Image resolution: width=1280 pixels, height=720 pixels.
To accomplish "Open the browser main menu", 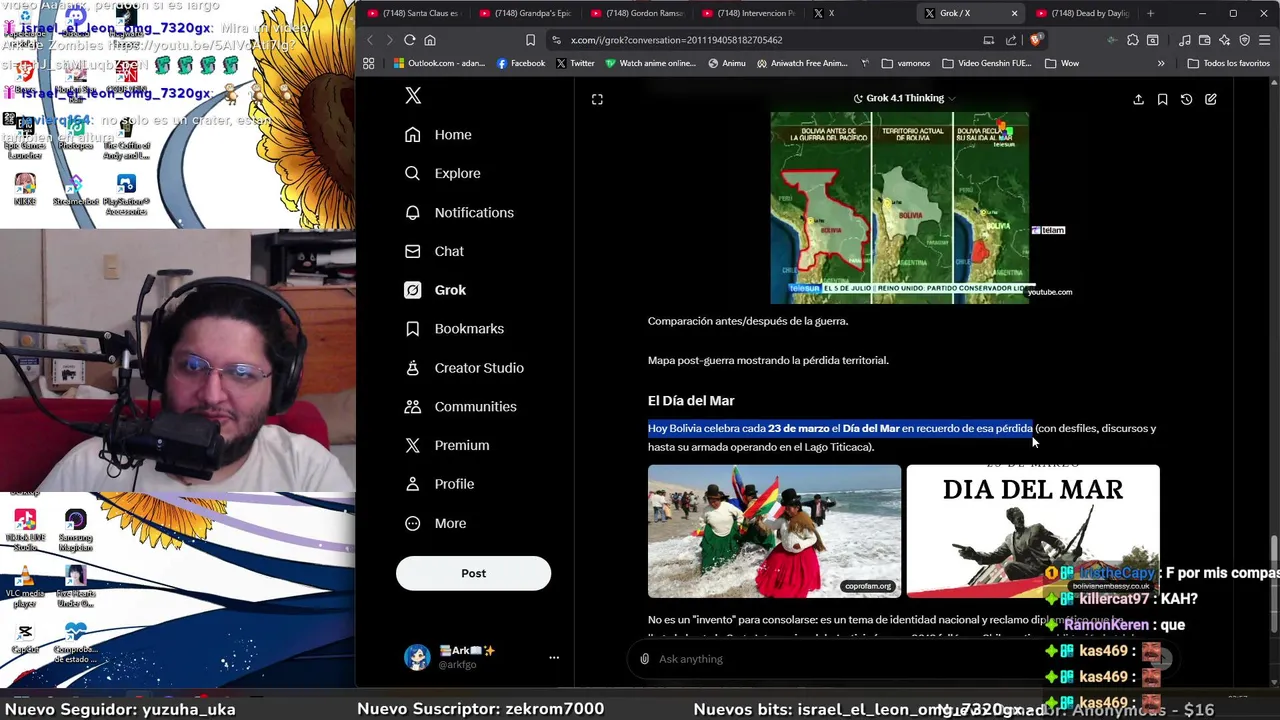I will 1264,40.
